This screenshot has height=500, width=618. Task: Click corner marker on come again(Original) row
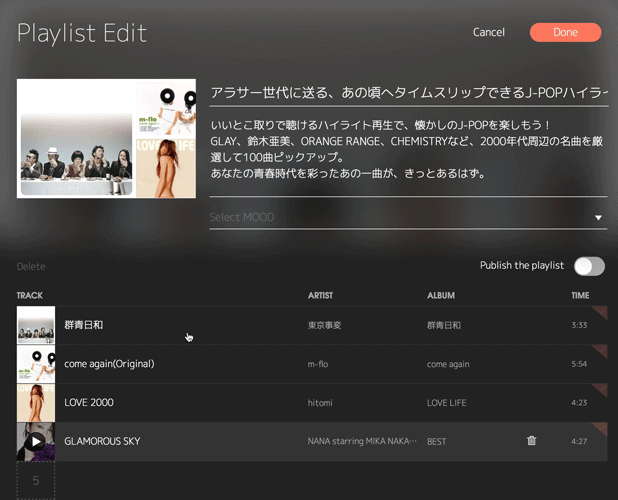[x=601, y=351]
